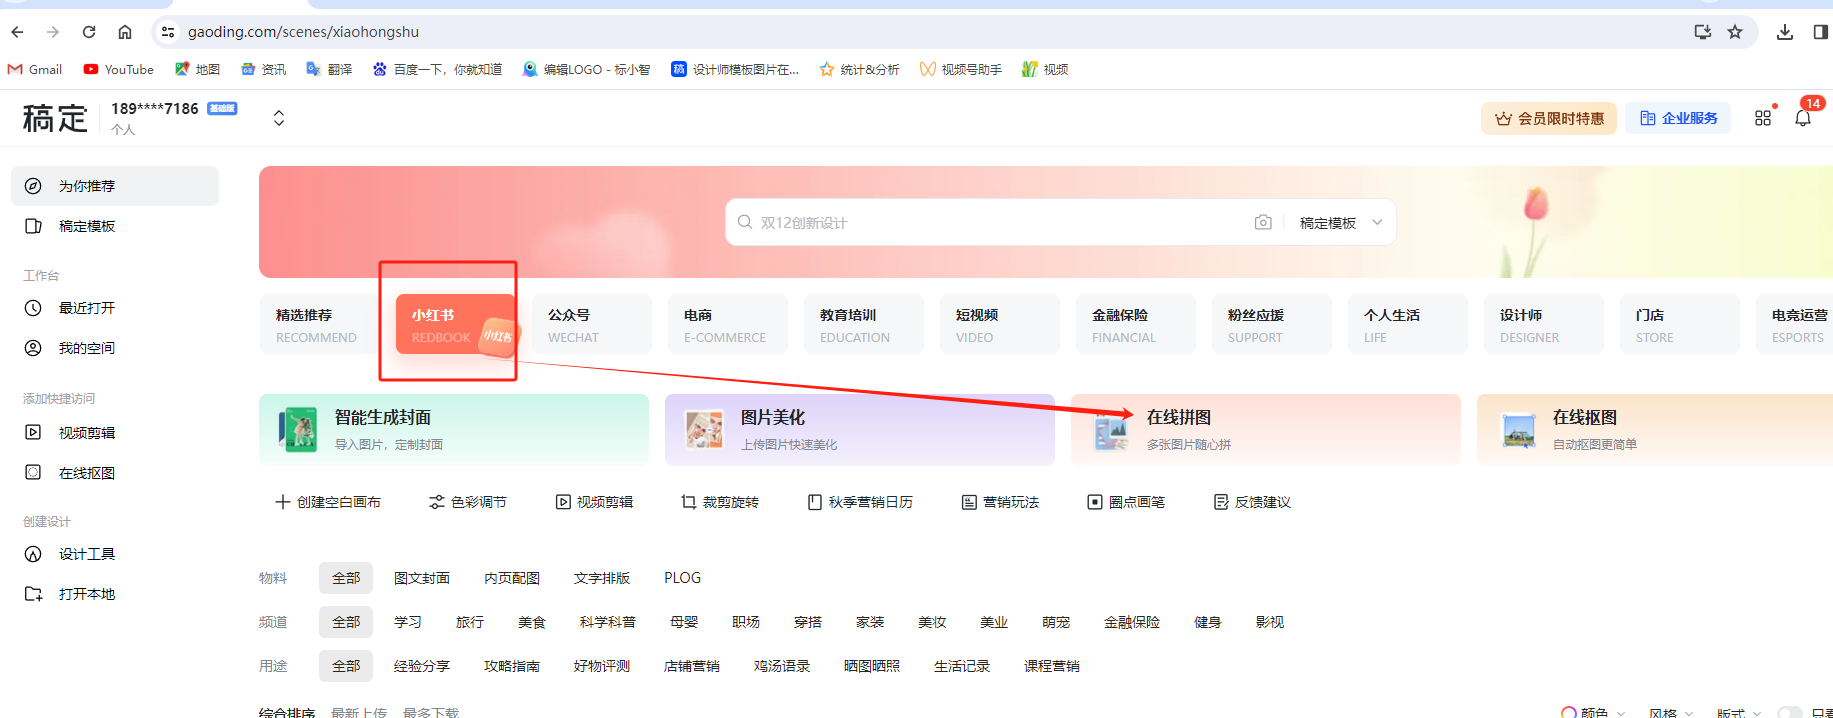Select the 图文封面 material filter

click(421, 578)
